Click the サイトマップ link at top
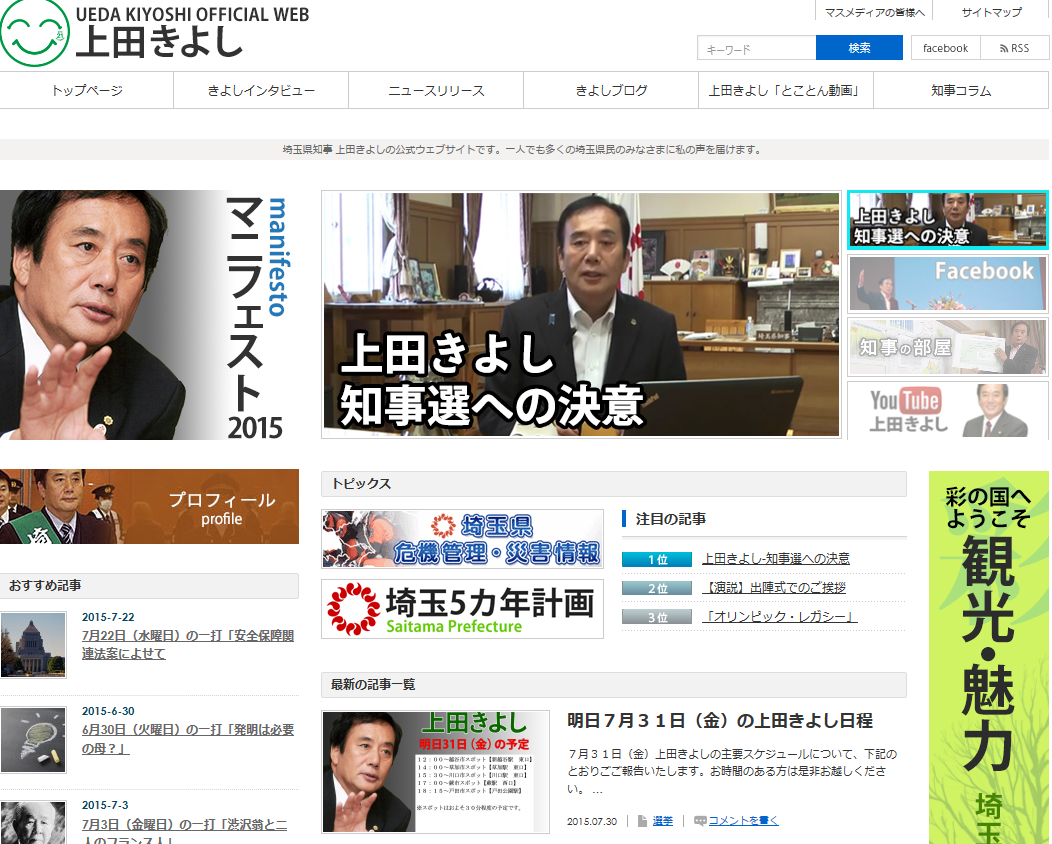 coord(991,12)
